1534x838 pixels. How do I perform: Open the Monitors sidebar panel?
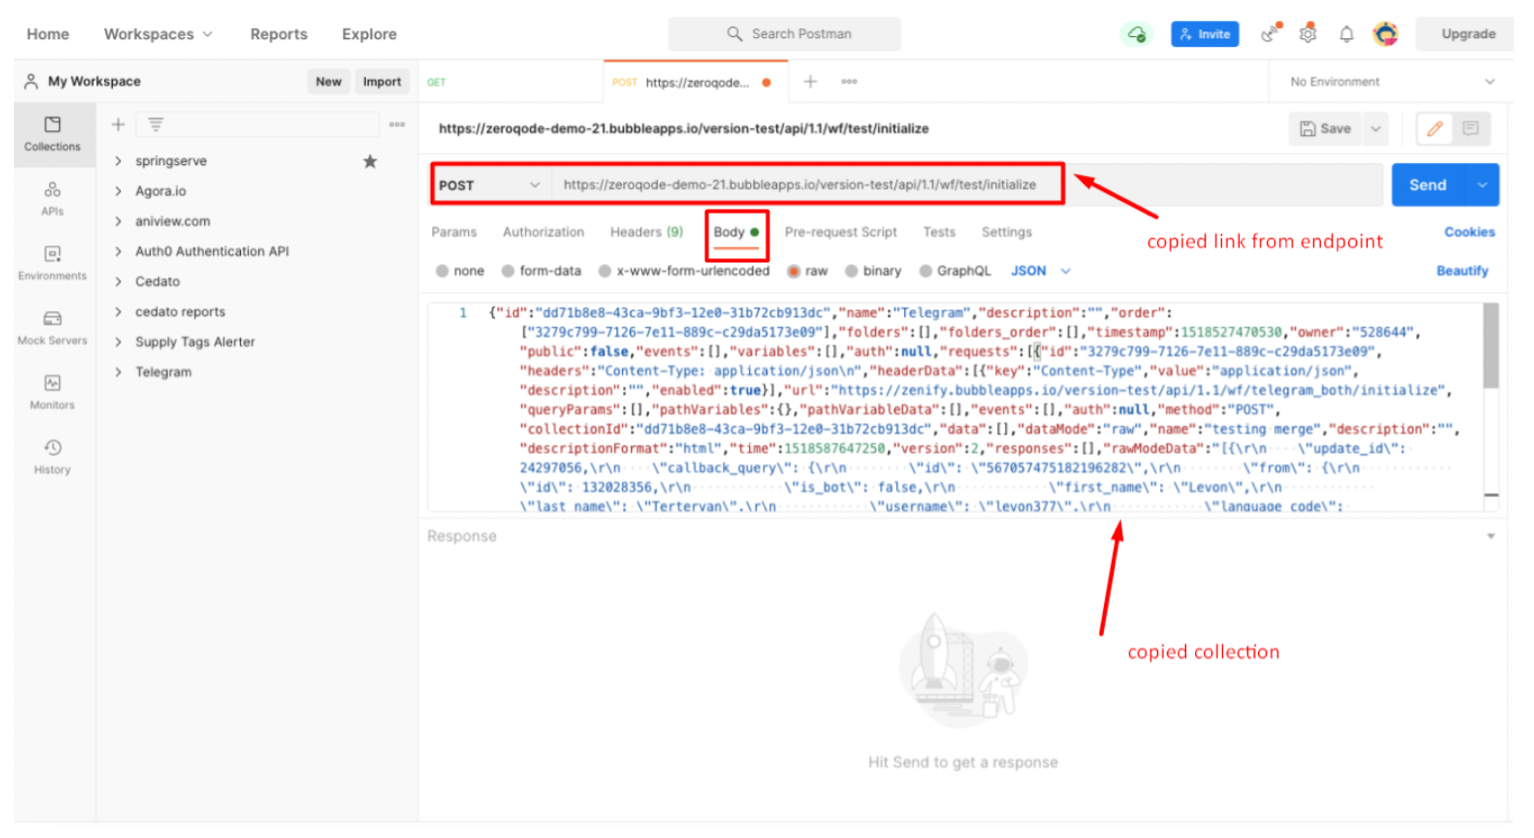point(52,391)
